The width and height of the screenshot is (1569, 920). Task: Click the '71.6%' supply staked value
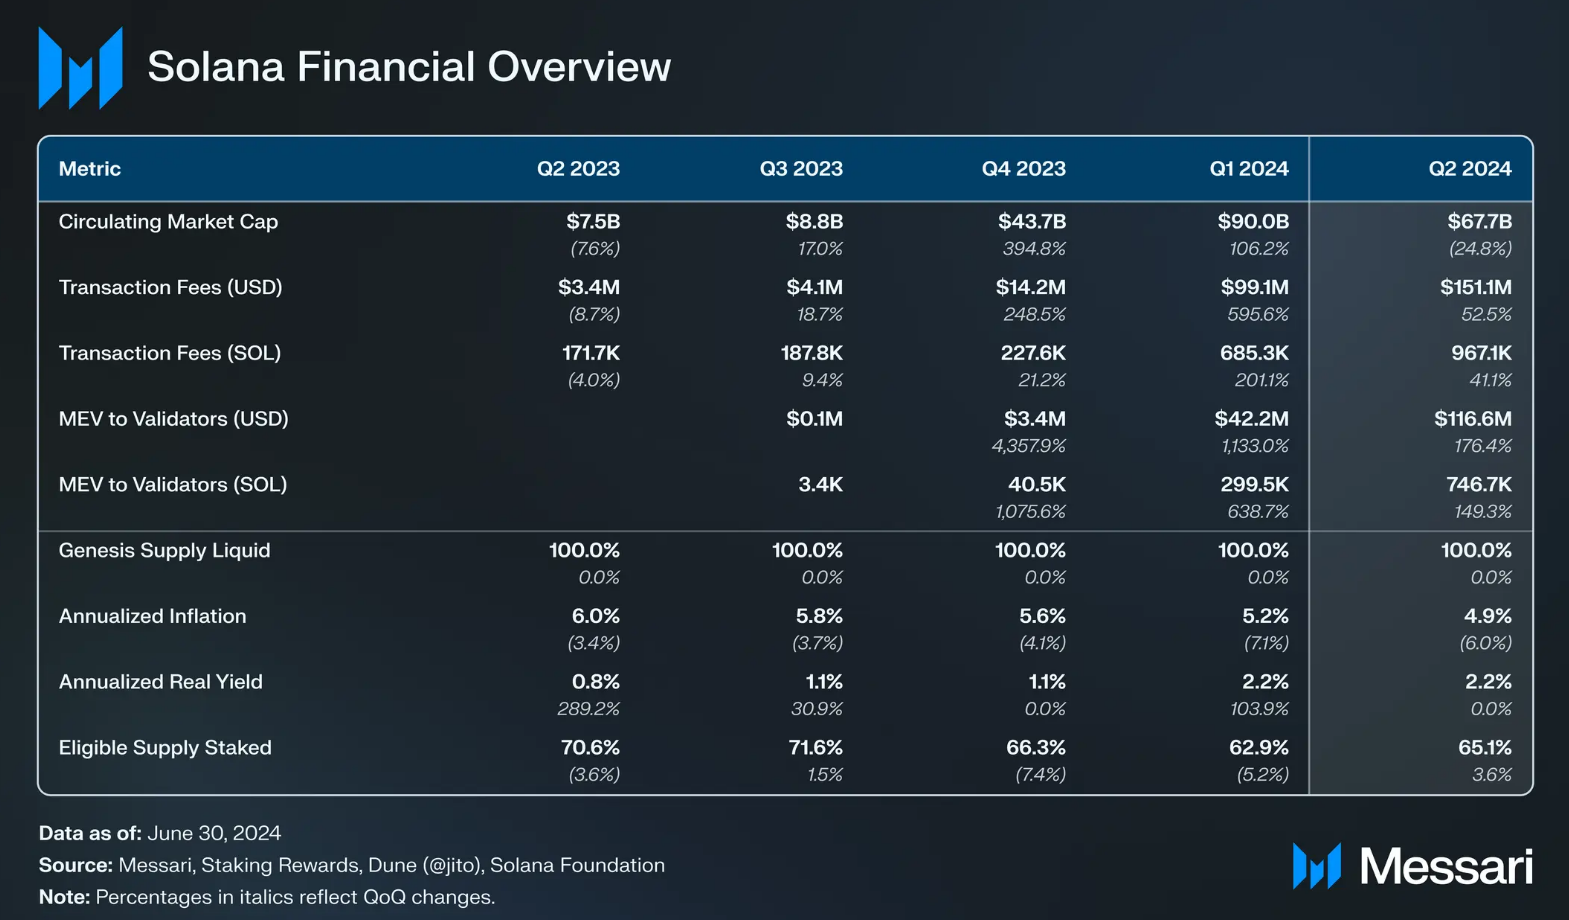coord(814,748)
